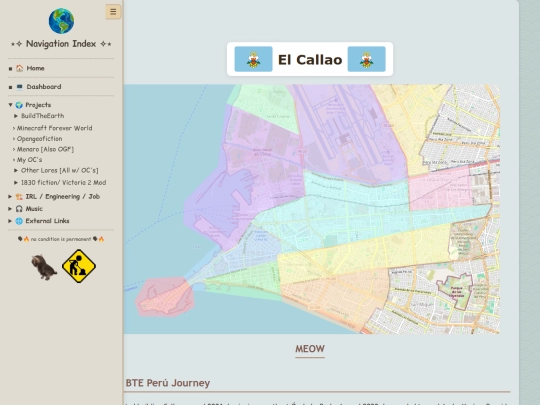Image resolution: width=540 pixels, height=405 pixels.
Task: Click the globe icon beside Projects
Action: 19,105
